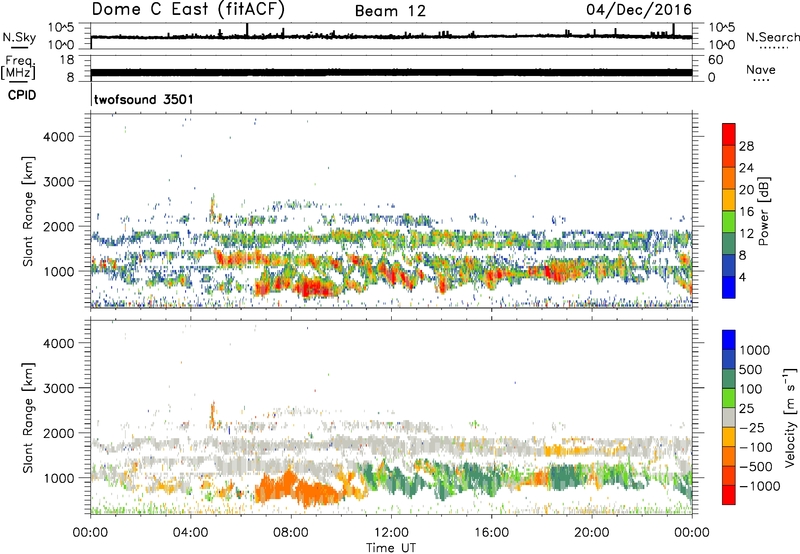Click the 'Slant Range [km]' label of power panel
Image resolution: width=800 pixels, height=554 pixels.
28,211
